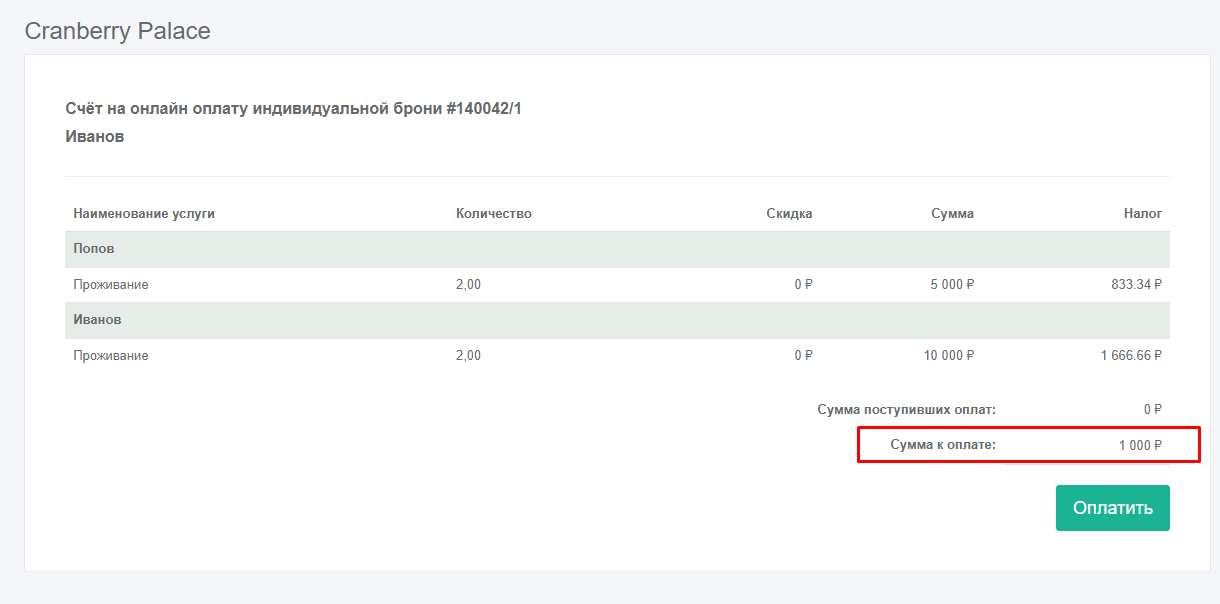Click the Количество column header
The width and height of the screenshot is (1220, 604).
pyautogui.click(x=493, y=213)
